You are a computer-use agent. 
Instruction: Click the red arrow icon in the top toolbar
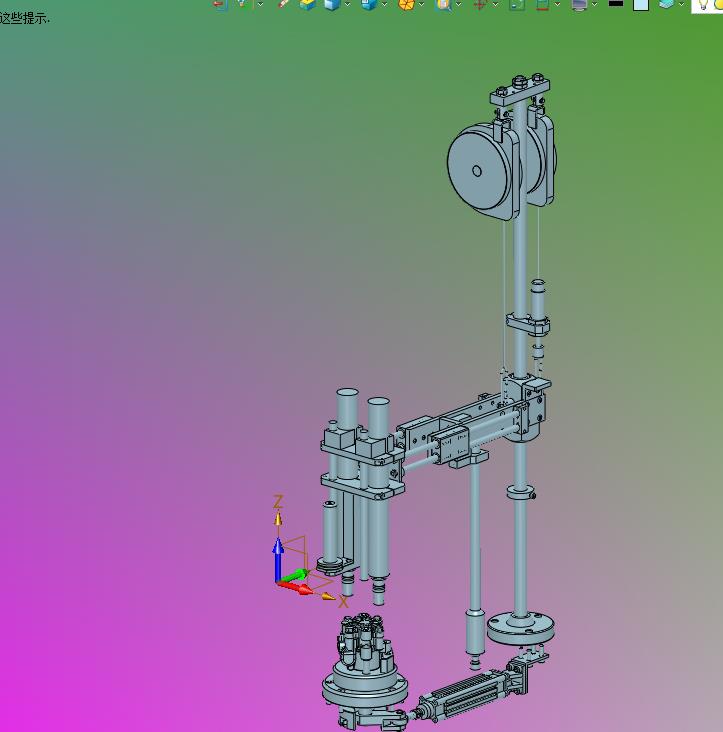click(220, 4)
